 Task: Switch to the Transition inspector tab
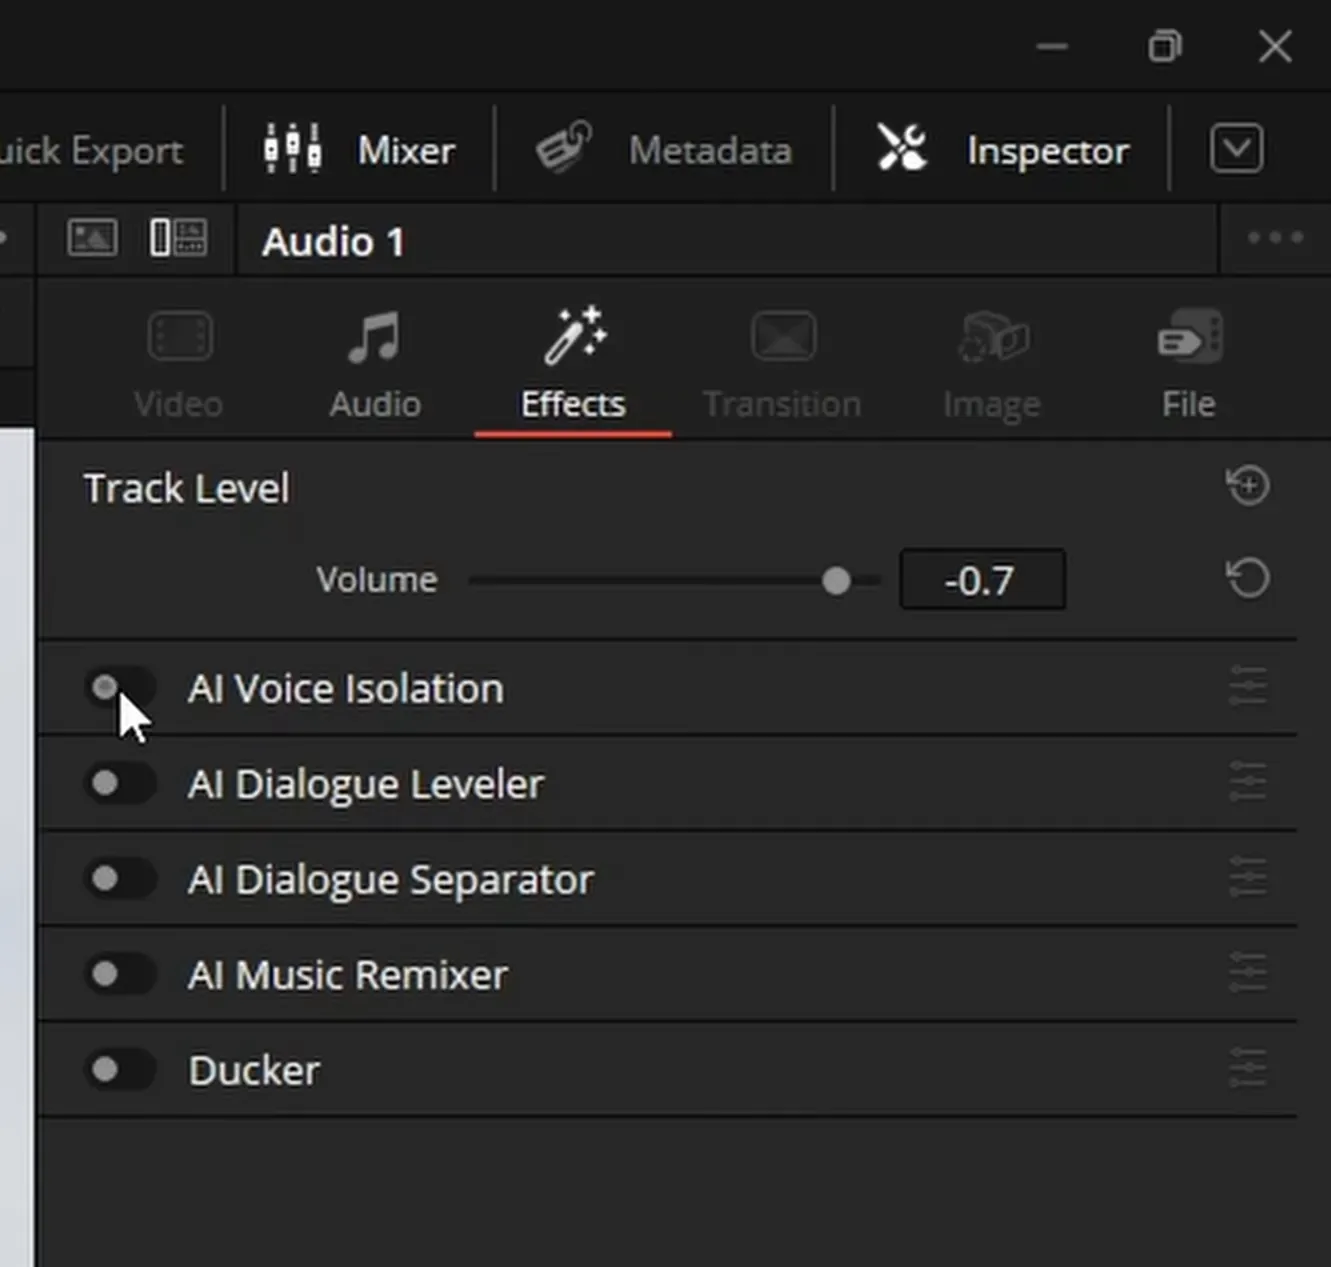(x=782, y=364)
